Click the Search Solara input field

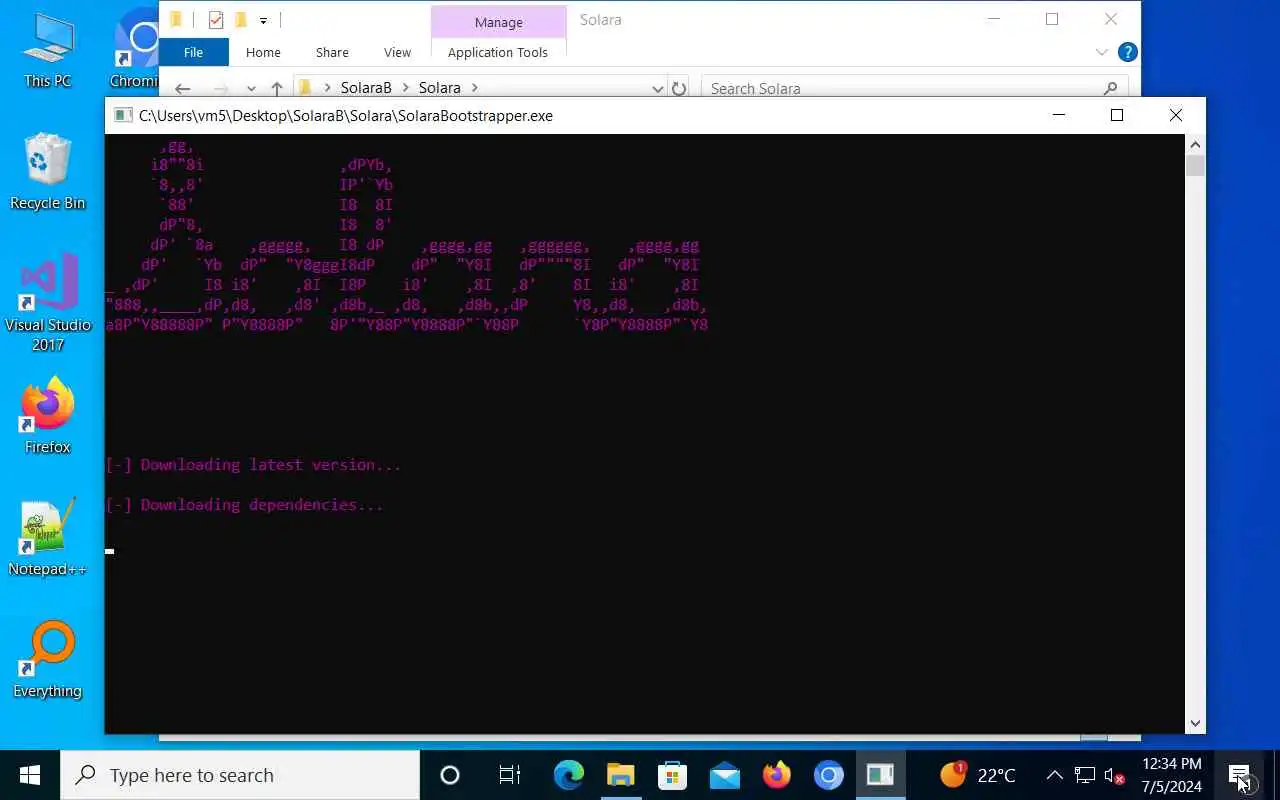pos(914,88)
